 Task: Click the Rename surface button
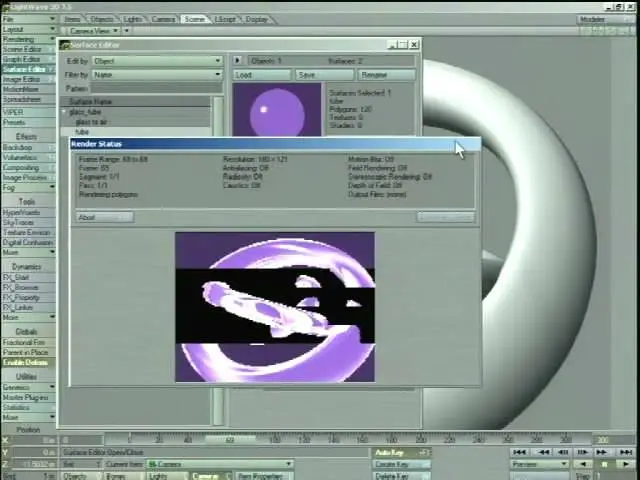coord(387,75)
